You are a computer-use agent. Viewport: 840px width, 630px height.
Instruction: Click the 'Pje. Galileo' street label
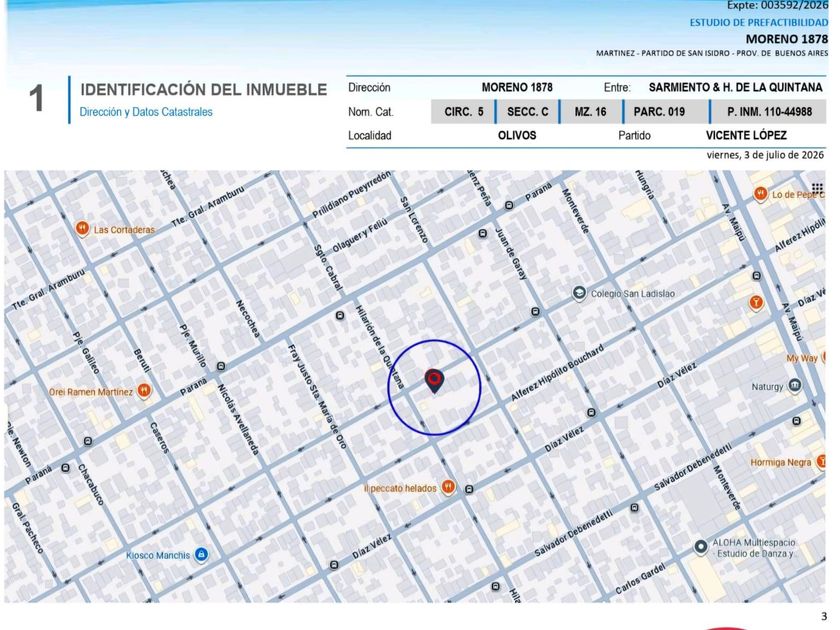coord(86,353)
